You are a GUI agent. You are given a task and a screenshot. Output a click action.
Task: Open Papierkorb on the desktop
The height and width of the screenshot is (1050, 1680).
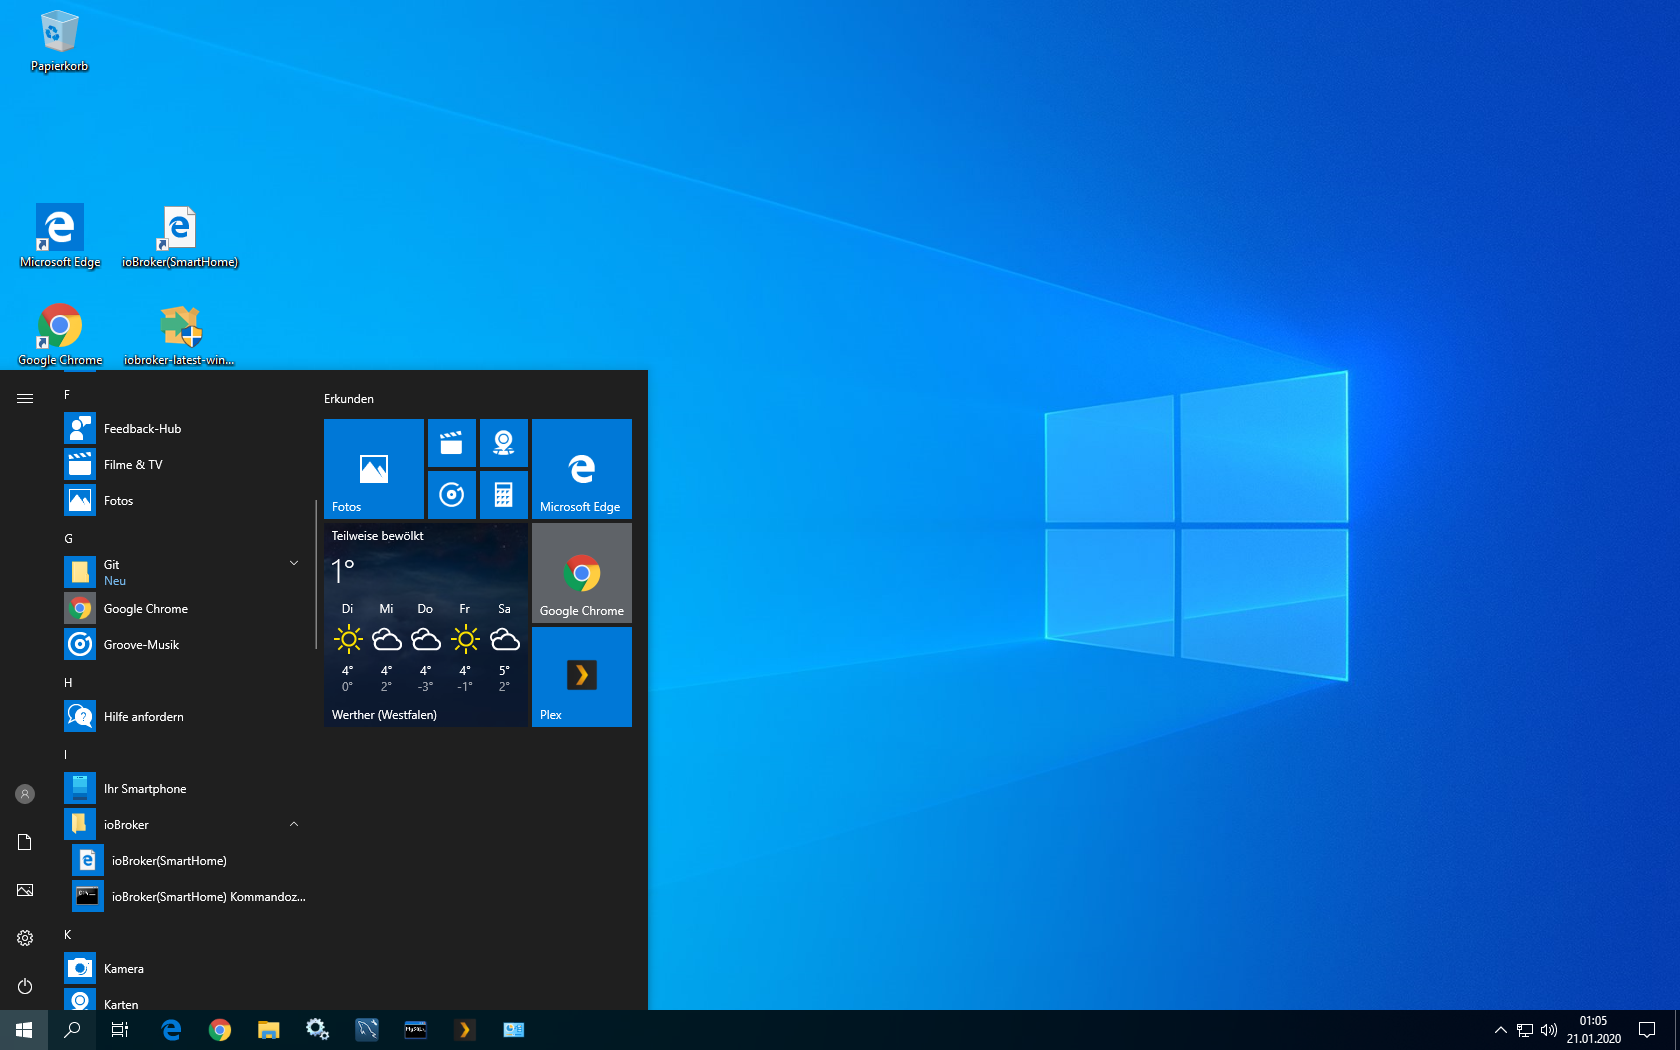[59, 40]
